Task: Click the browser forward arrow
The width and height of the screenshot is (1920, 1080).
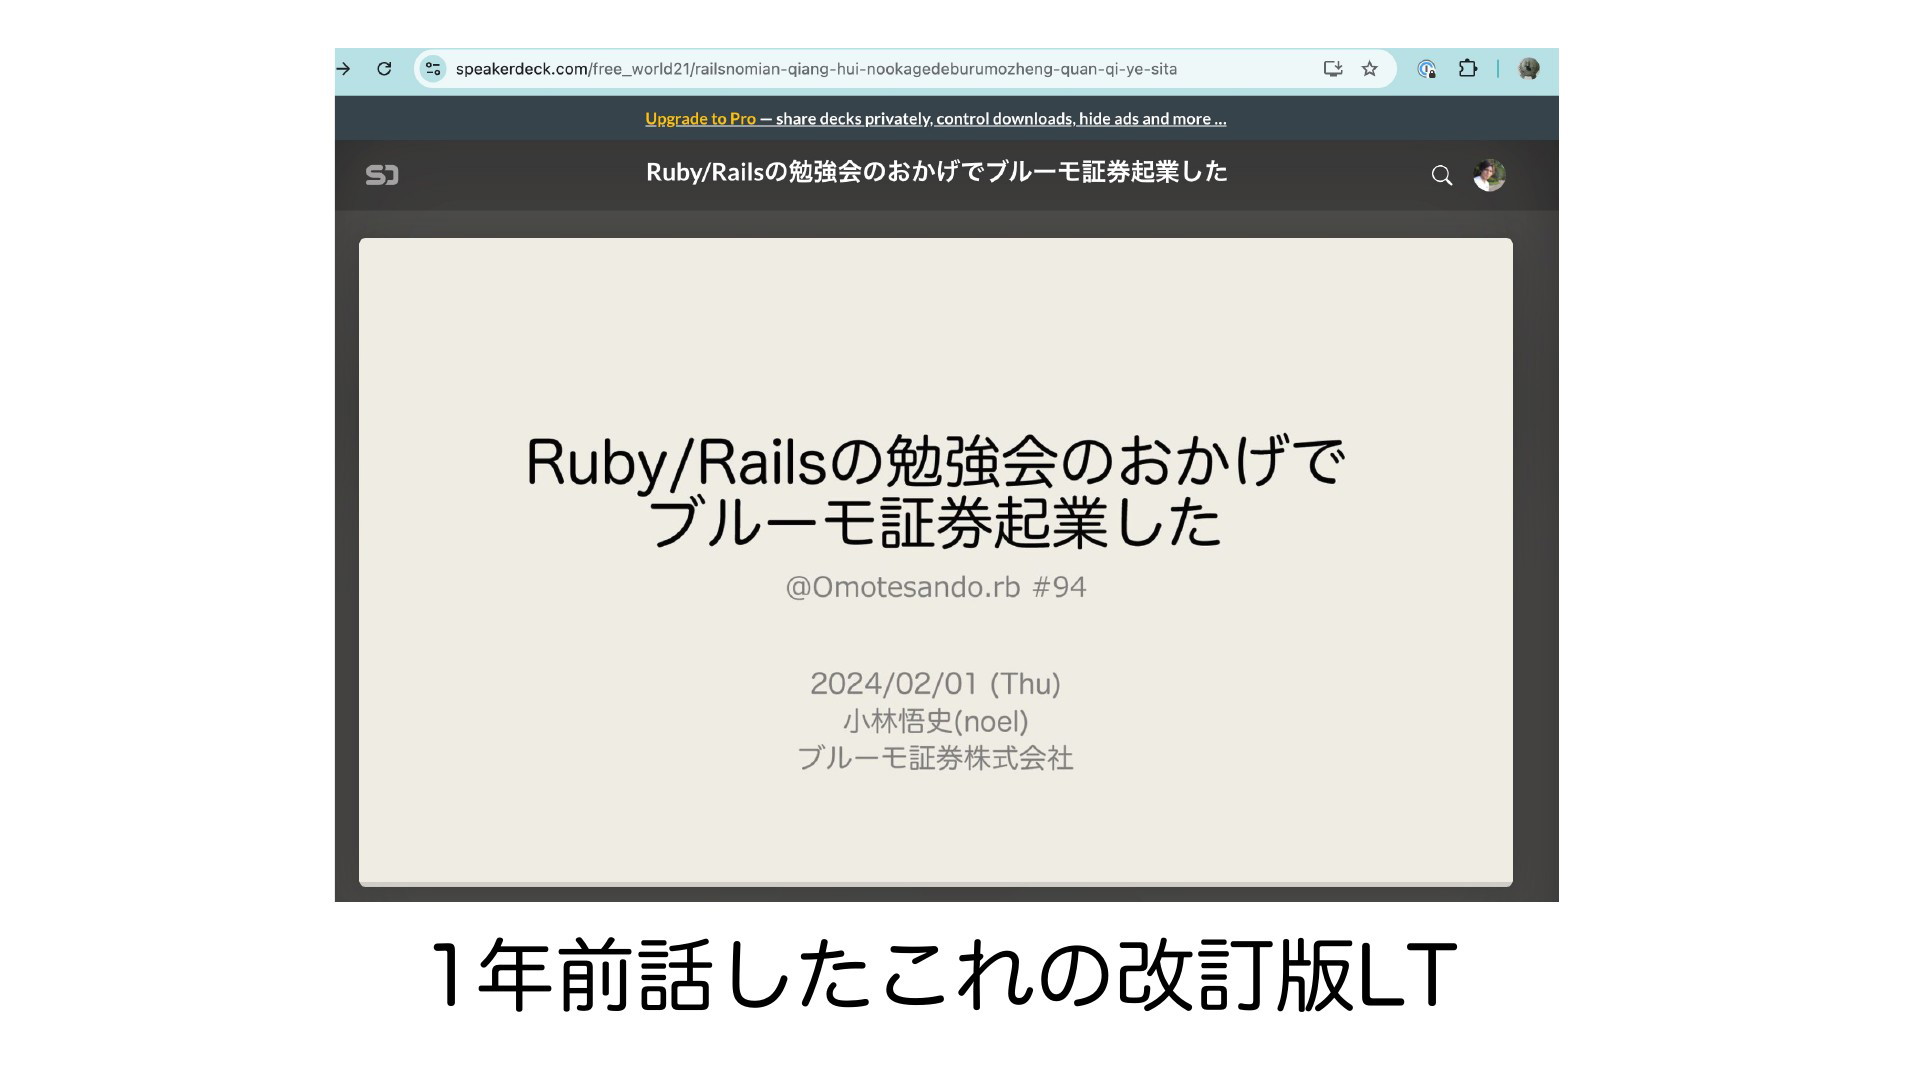Action: pos(344,69)
